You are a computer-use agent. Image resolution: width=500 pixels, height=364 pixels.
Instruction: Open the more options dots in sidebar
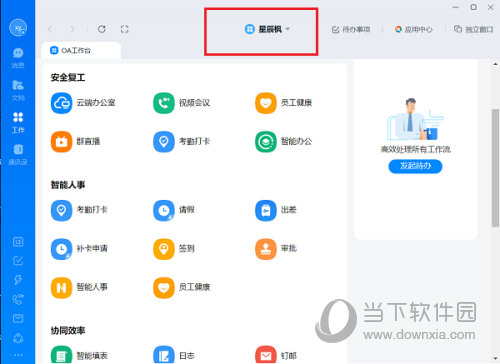pos(18,355)
